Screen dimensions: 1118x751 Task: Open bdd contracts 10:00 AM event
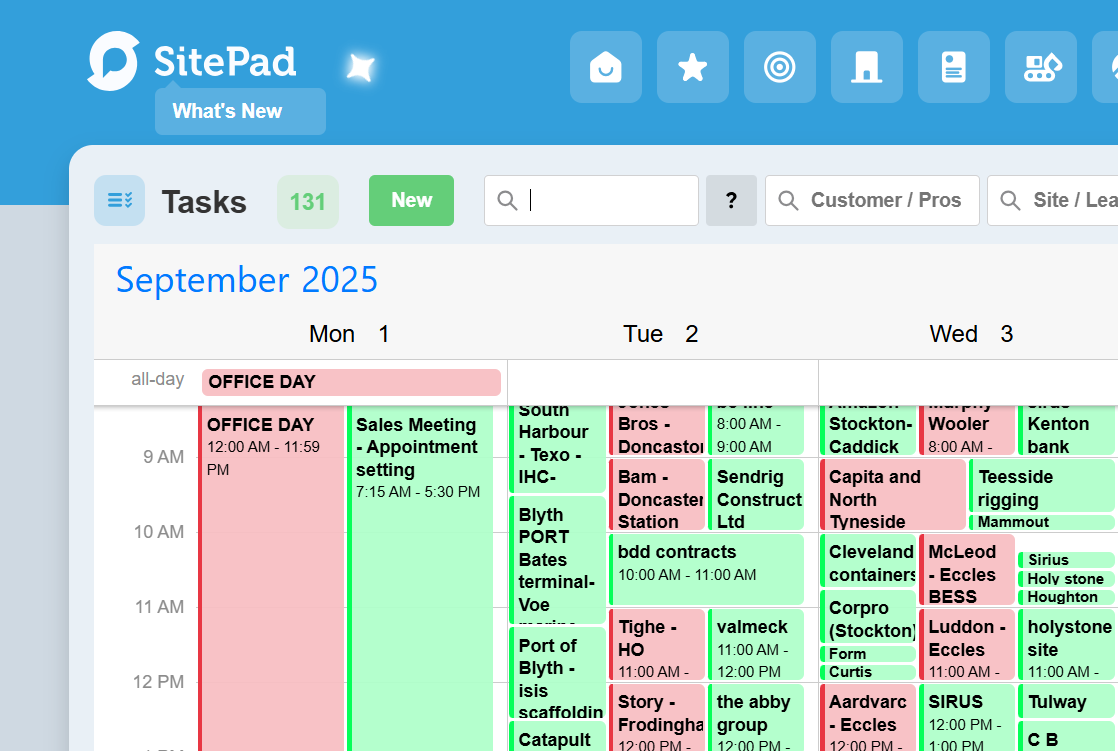[707, 570]
